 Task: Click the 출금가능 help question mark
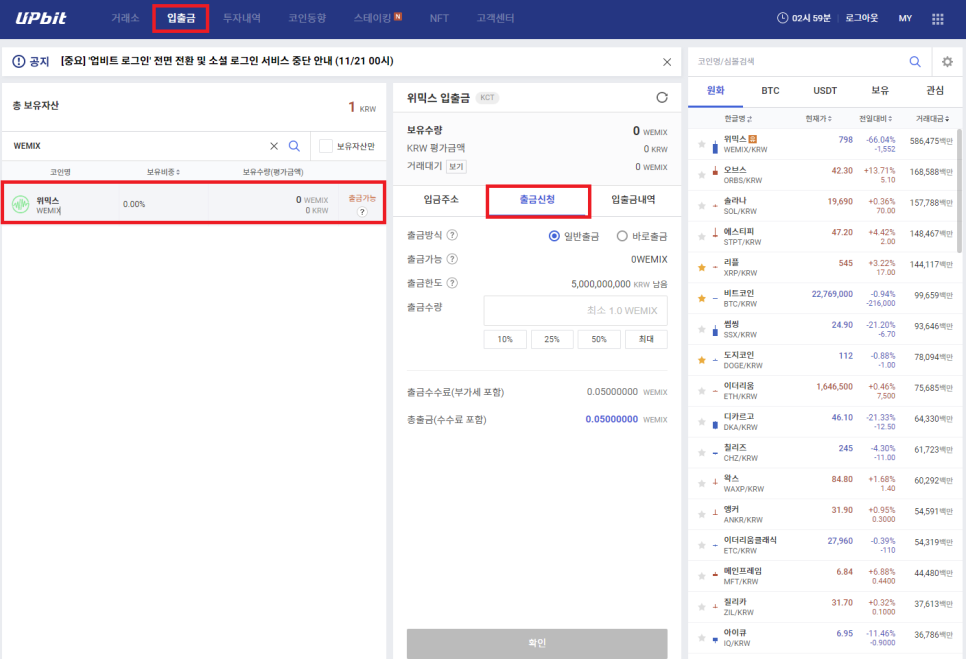pos(452,259)
